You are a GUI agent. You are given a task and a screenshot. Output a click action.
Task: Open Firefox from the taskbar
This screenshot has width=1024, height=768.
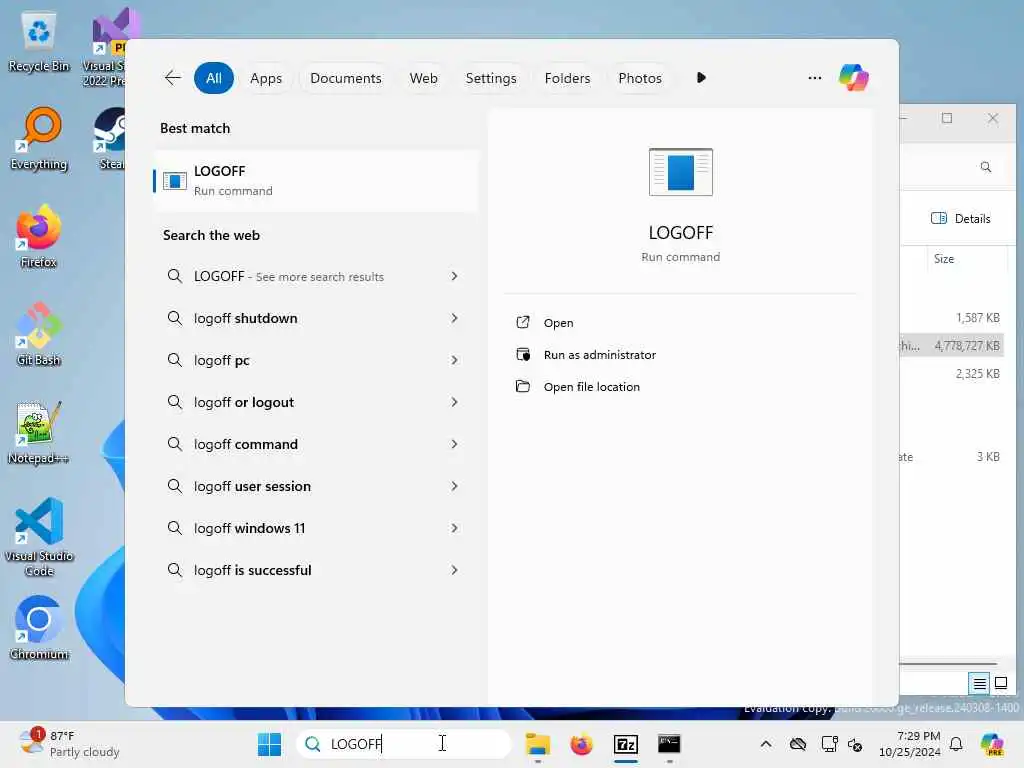coord(581,744)
